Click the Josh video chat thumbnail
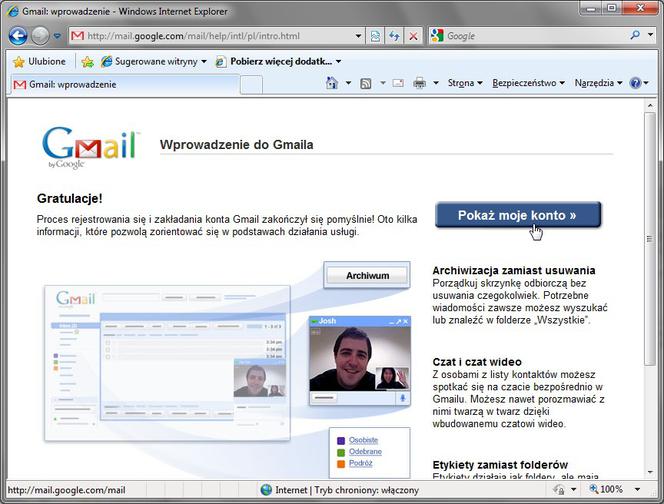Viewport: 664px width, 504px height. pyautogui.click(x=360, y=361)
